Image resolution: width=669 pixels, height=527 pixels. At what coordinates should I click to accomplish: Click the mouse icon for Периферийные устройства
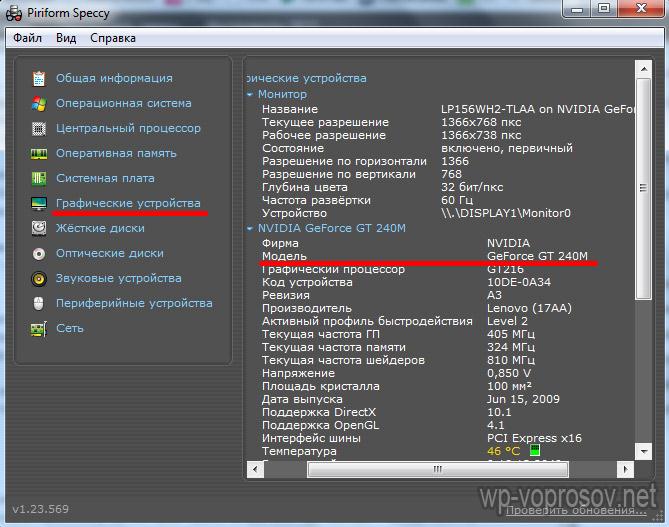(39, 304)
